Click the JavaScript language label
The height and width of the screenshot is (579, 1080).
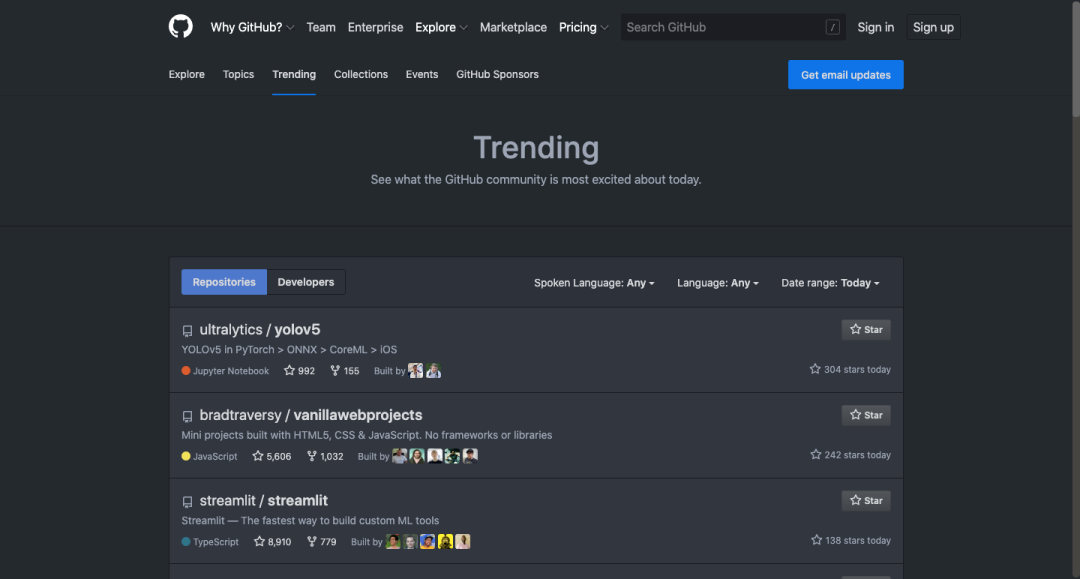[215, 456]
